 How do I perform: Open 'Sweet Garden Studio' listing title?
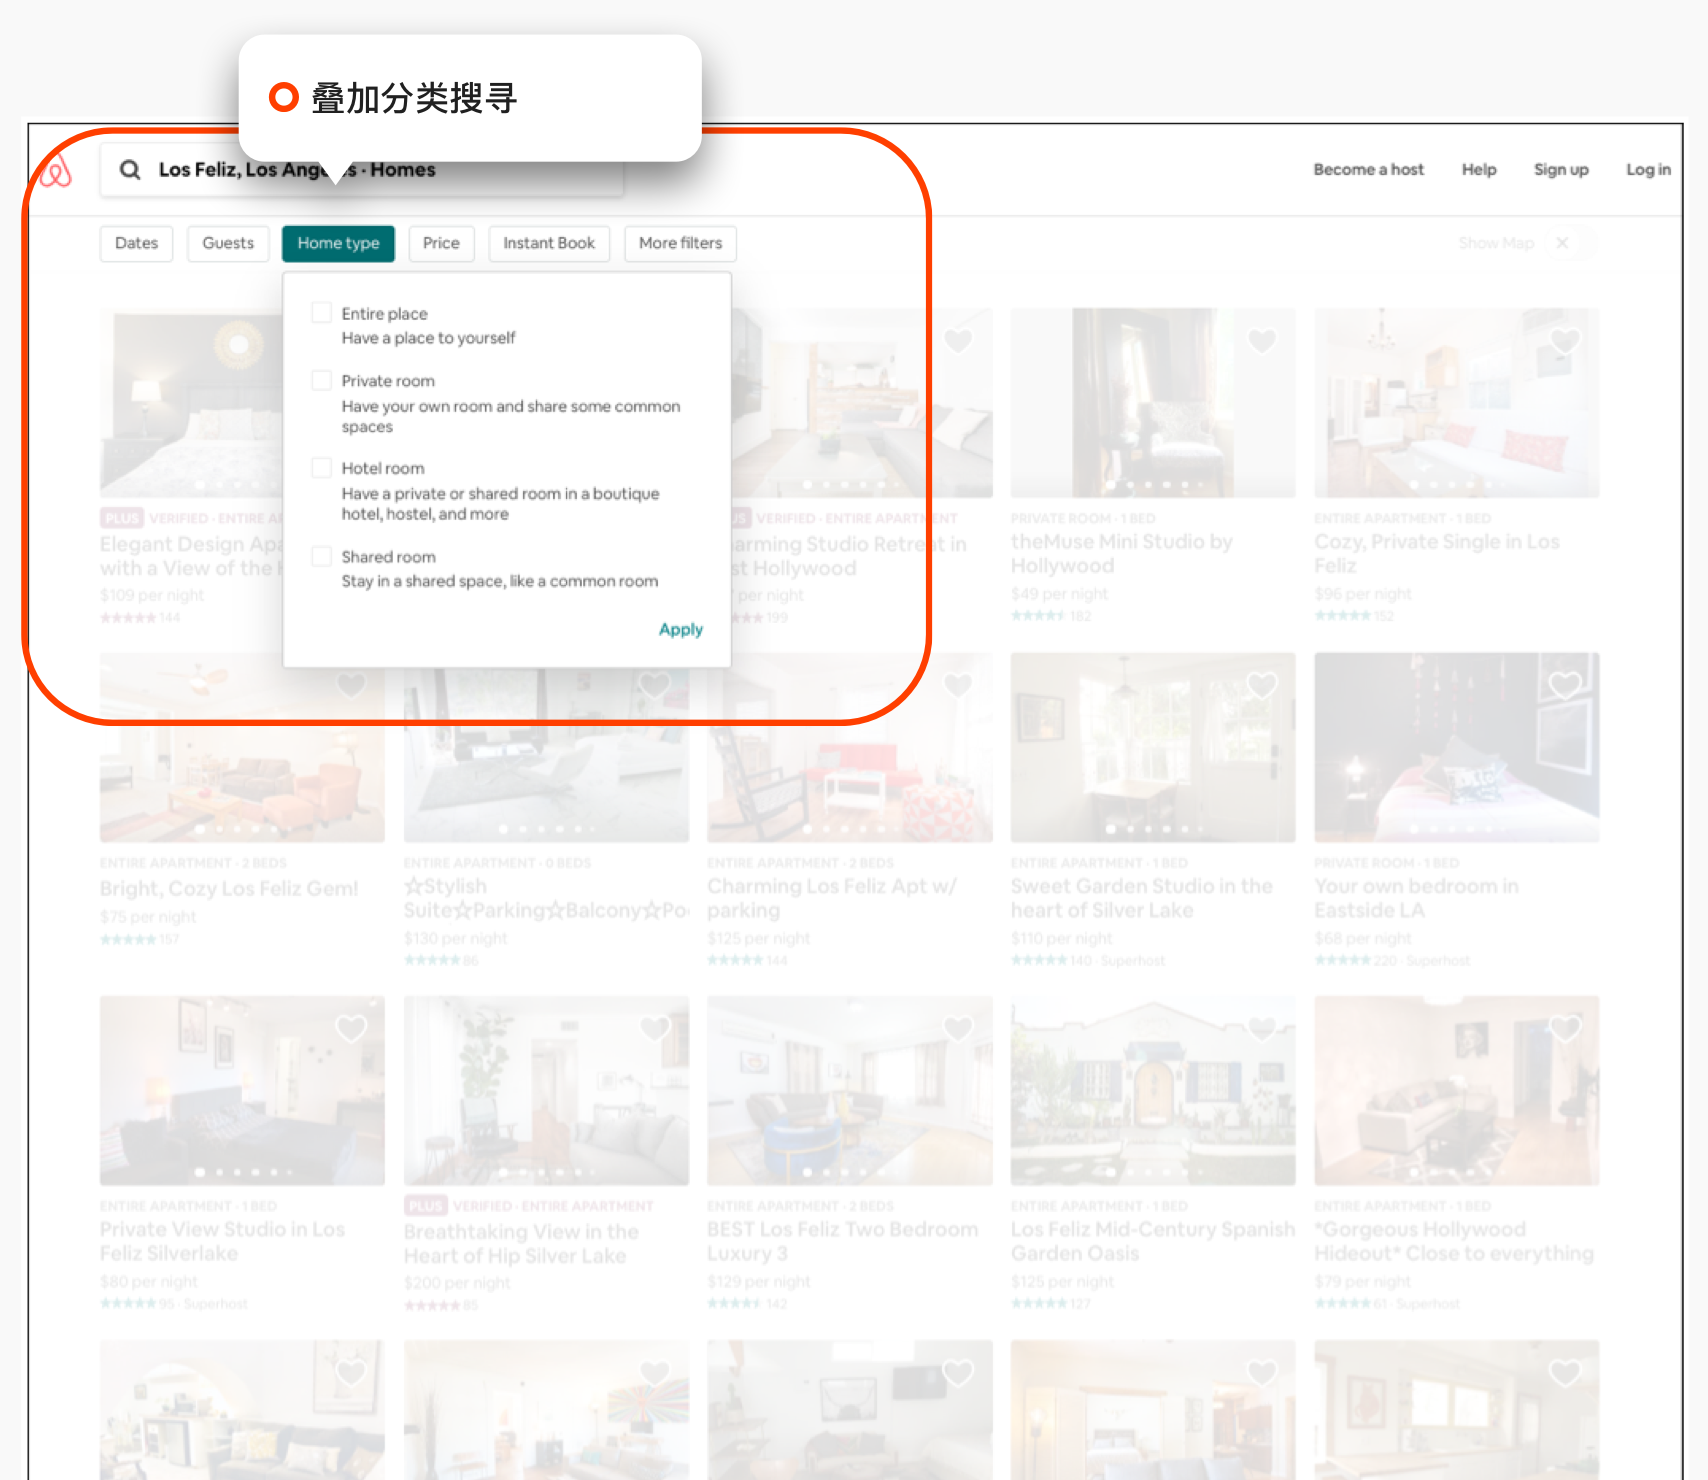coord(1141,898)
